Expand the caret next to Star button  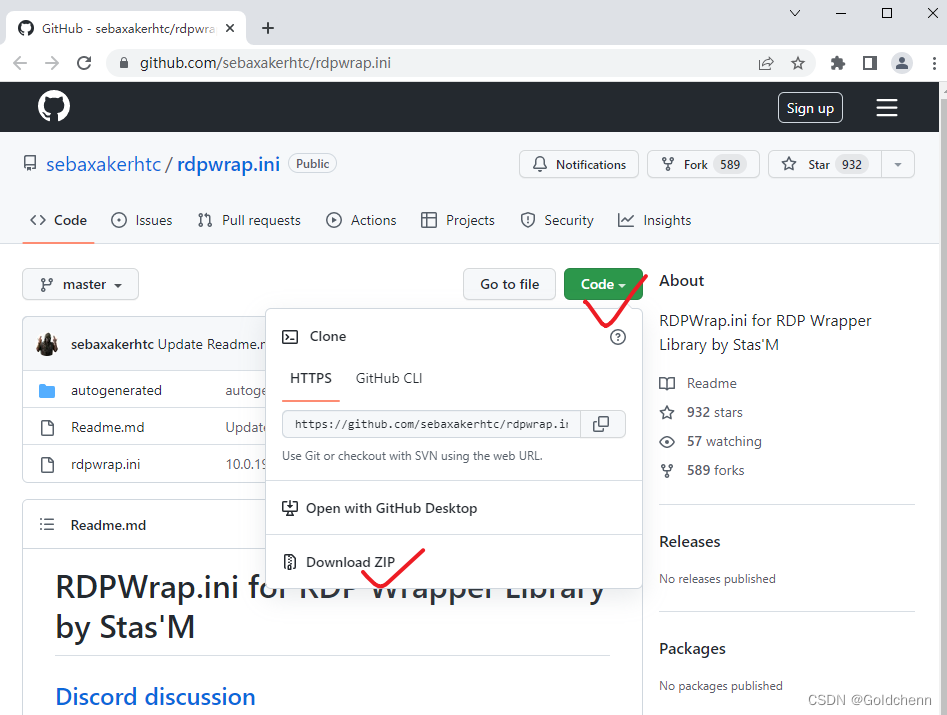tap(898, 164)
